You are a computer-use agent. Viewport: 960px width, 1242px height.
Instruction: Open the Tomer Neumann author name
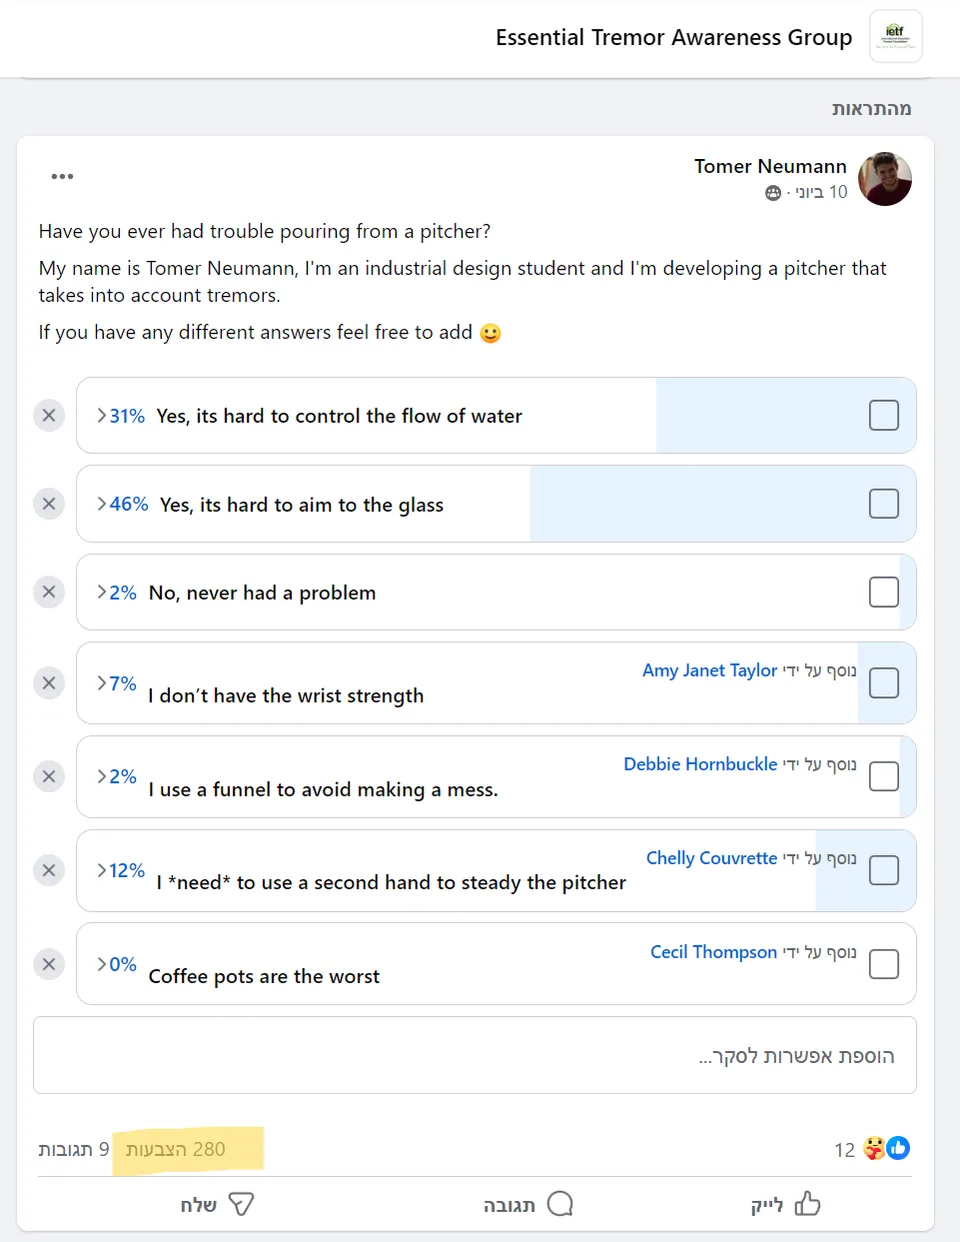[770, 166]
